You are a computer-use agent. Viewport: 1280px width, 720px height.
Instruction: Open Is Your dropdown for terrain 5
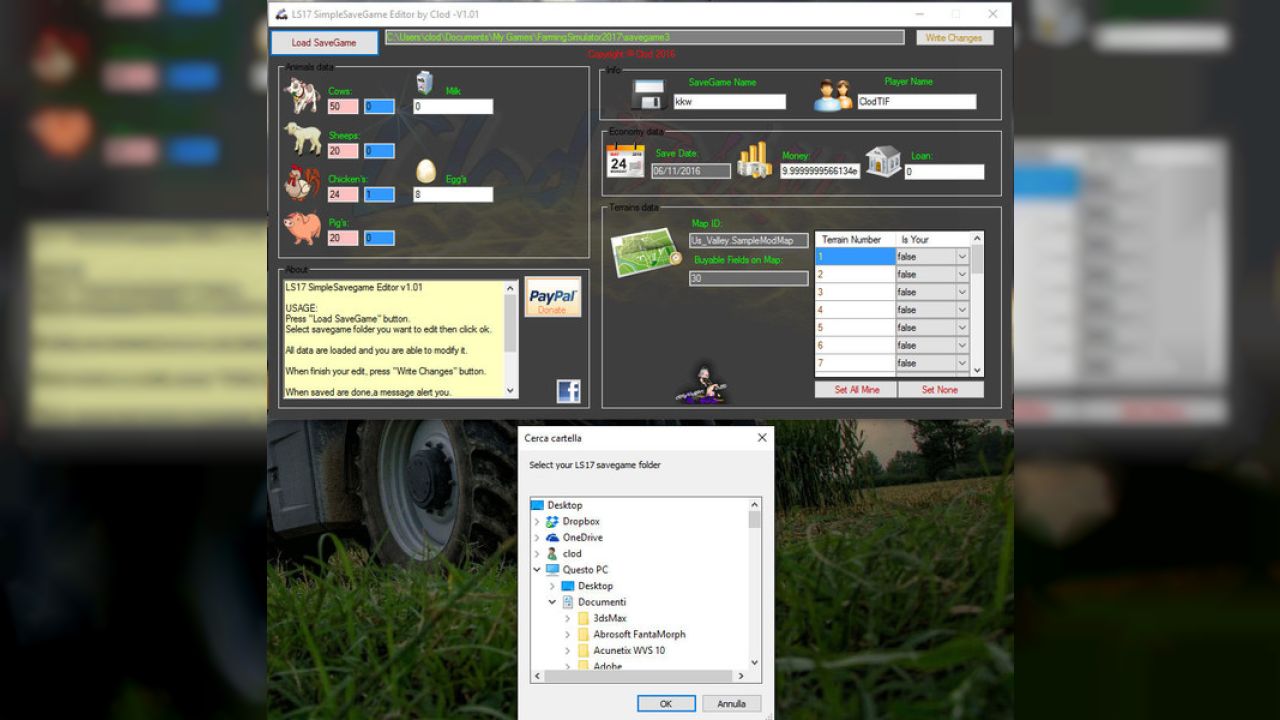point(962,328)
